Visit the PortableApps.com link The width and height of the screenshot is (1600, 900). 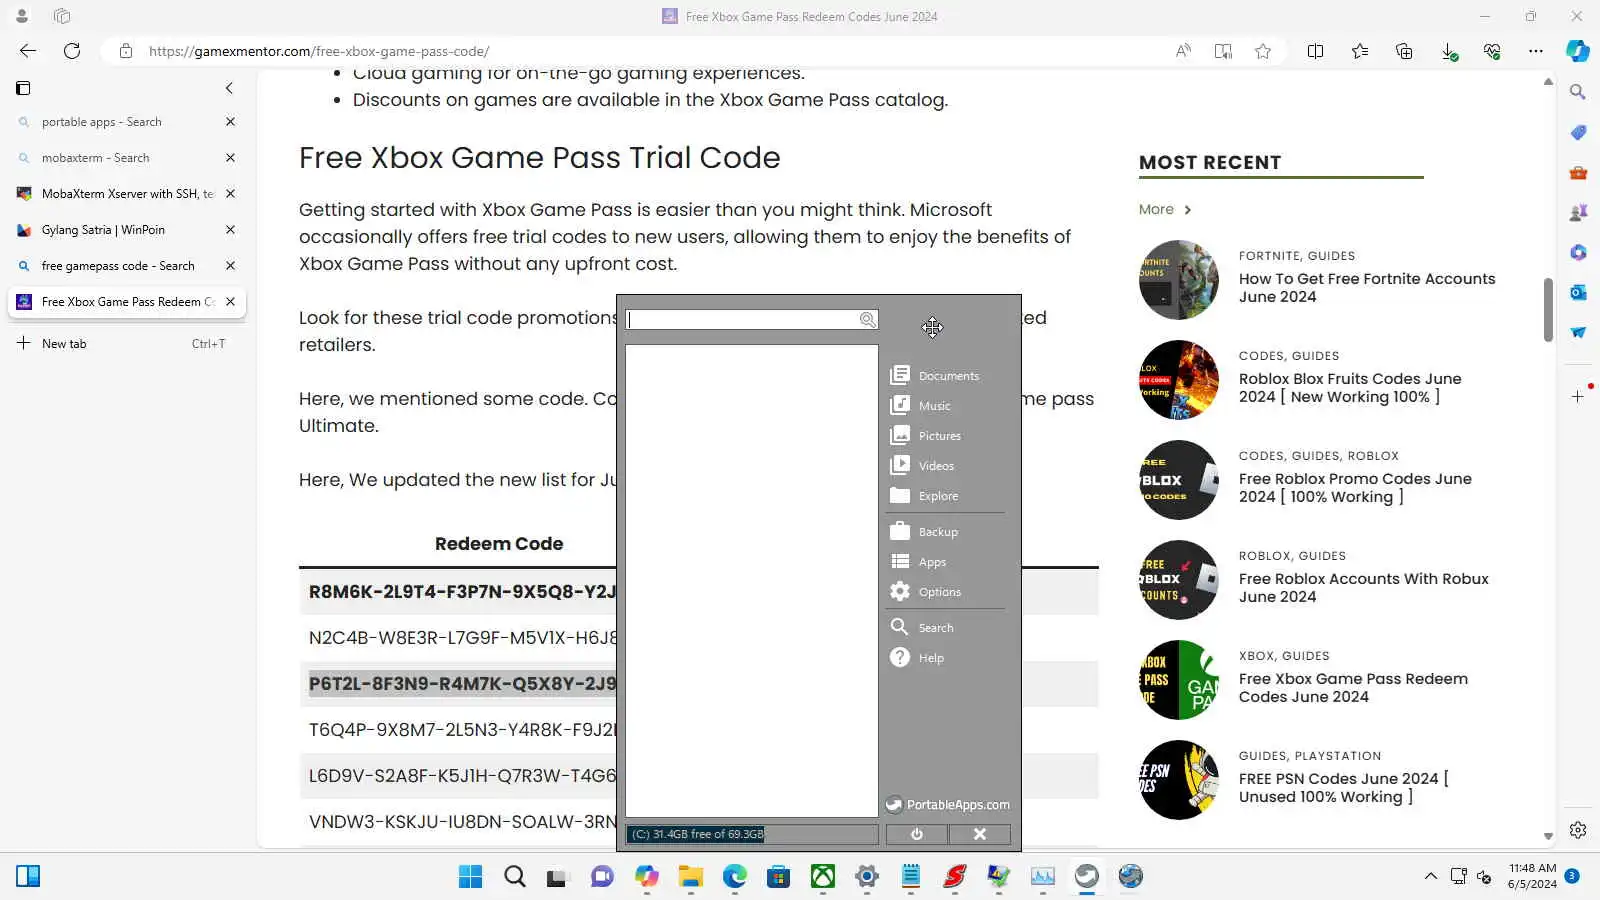(x=948, y=804)
